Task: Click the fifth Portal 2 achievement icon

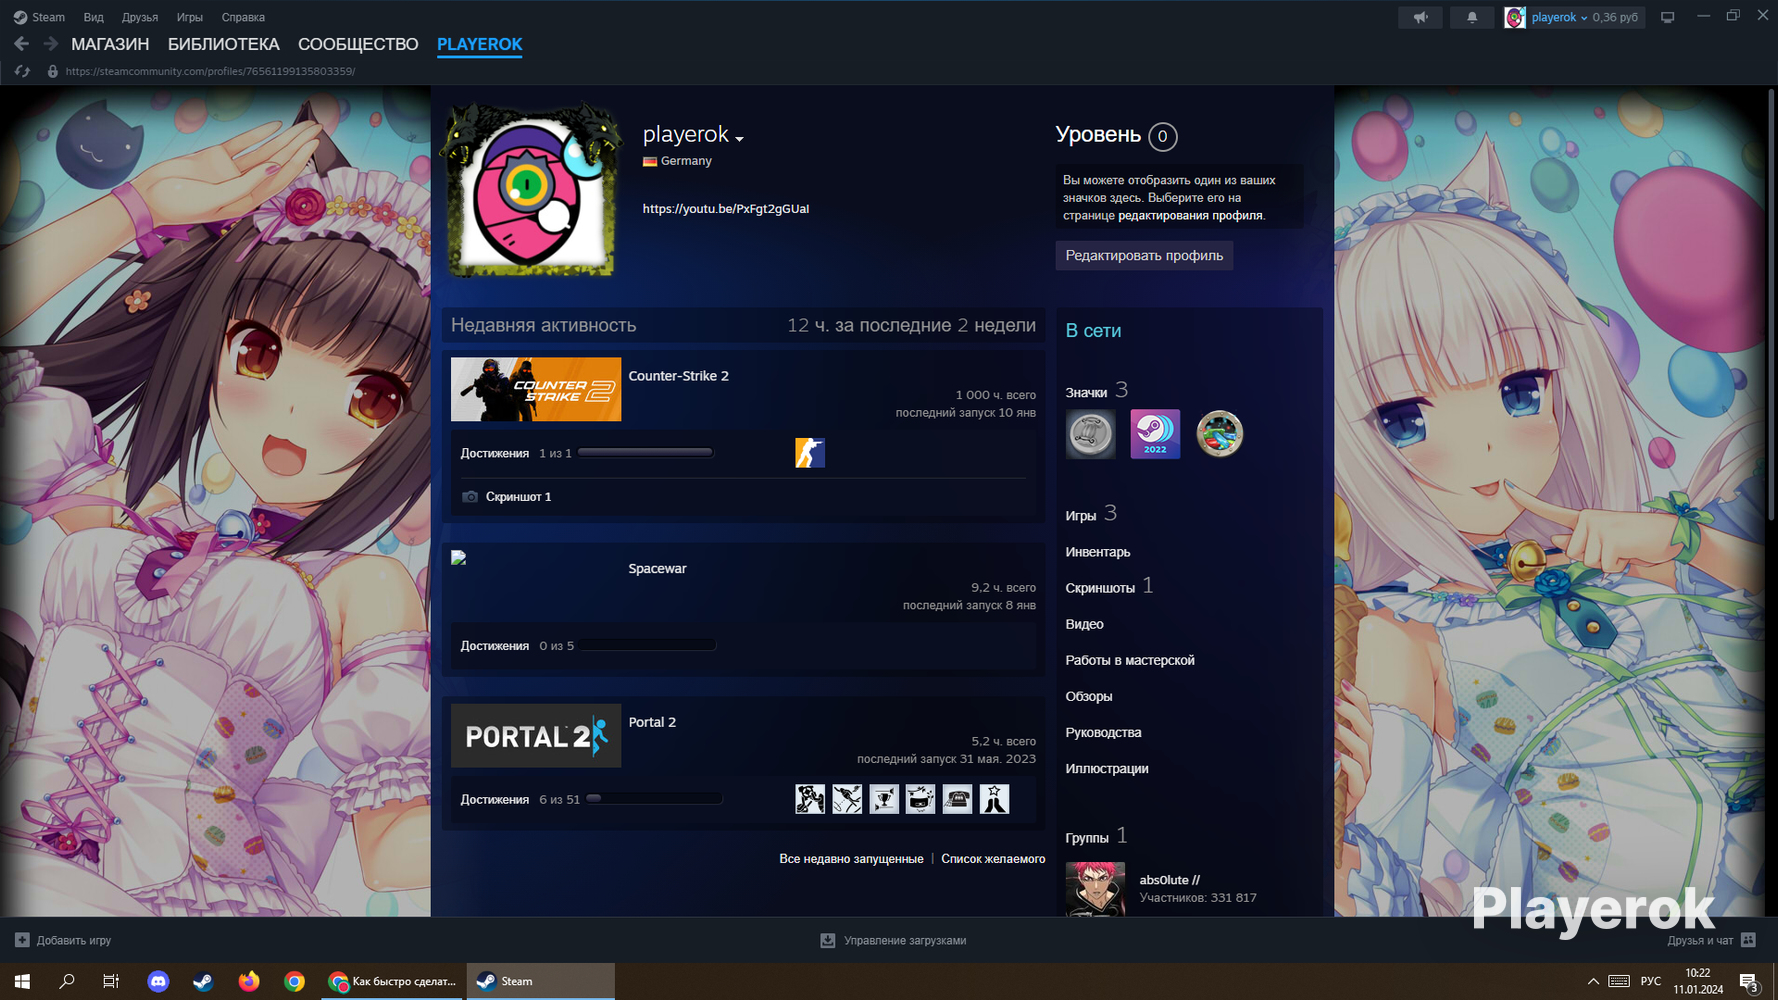Action: 957,799
